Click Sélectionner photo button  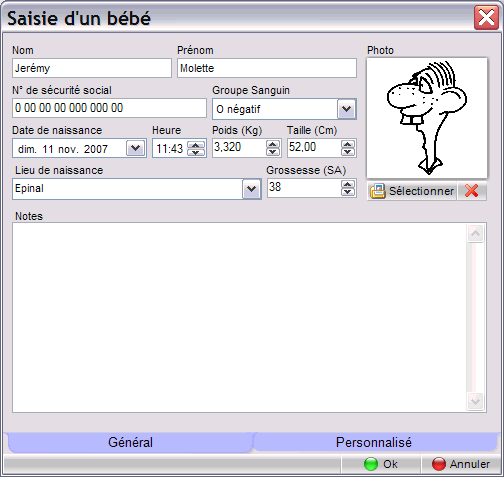point(412,191)
